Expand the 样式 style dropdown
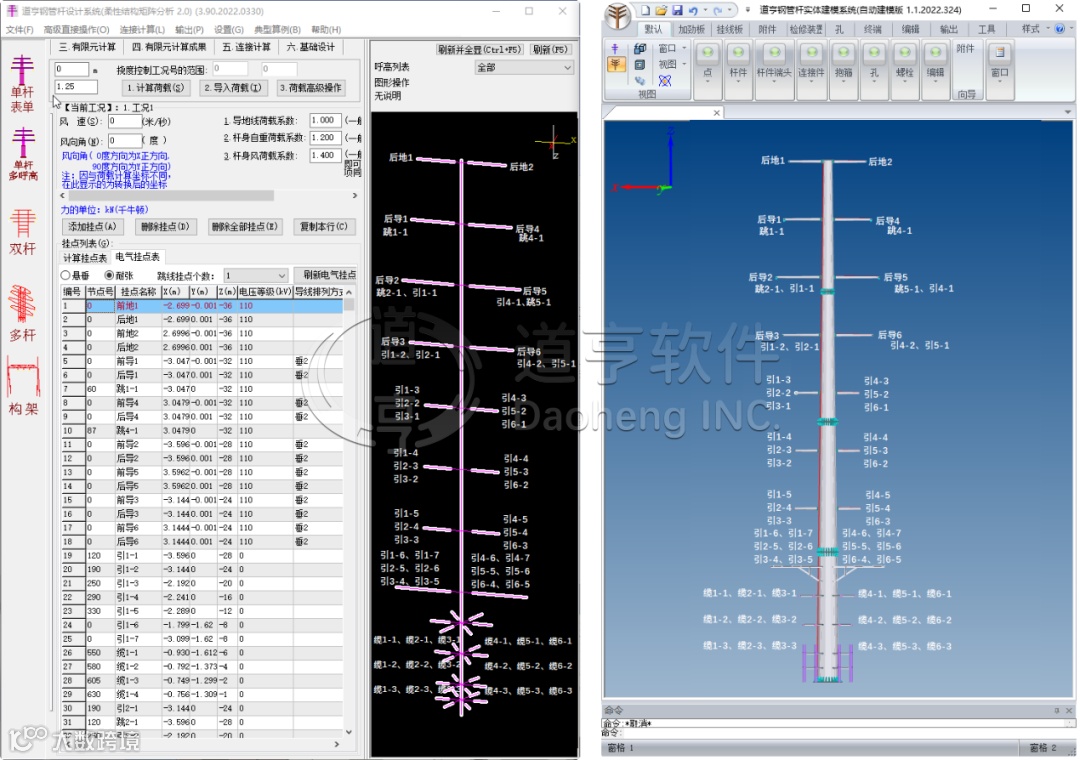This screenshot has width=1080, height=760. click(1031, 29)
